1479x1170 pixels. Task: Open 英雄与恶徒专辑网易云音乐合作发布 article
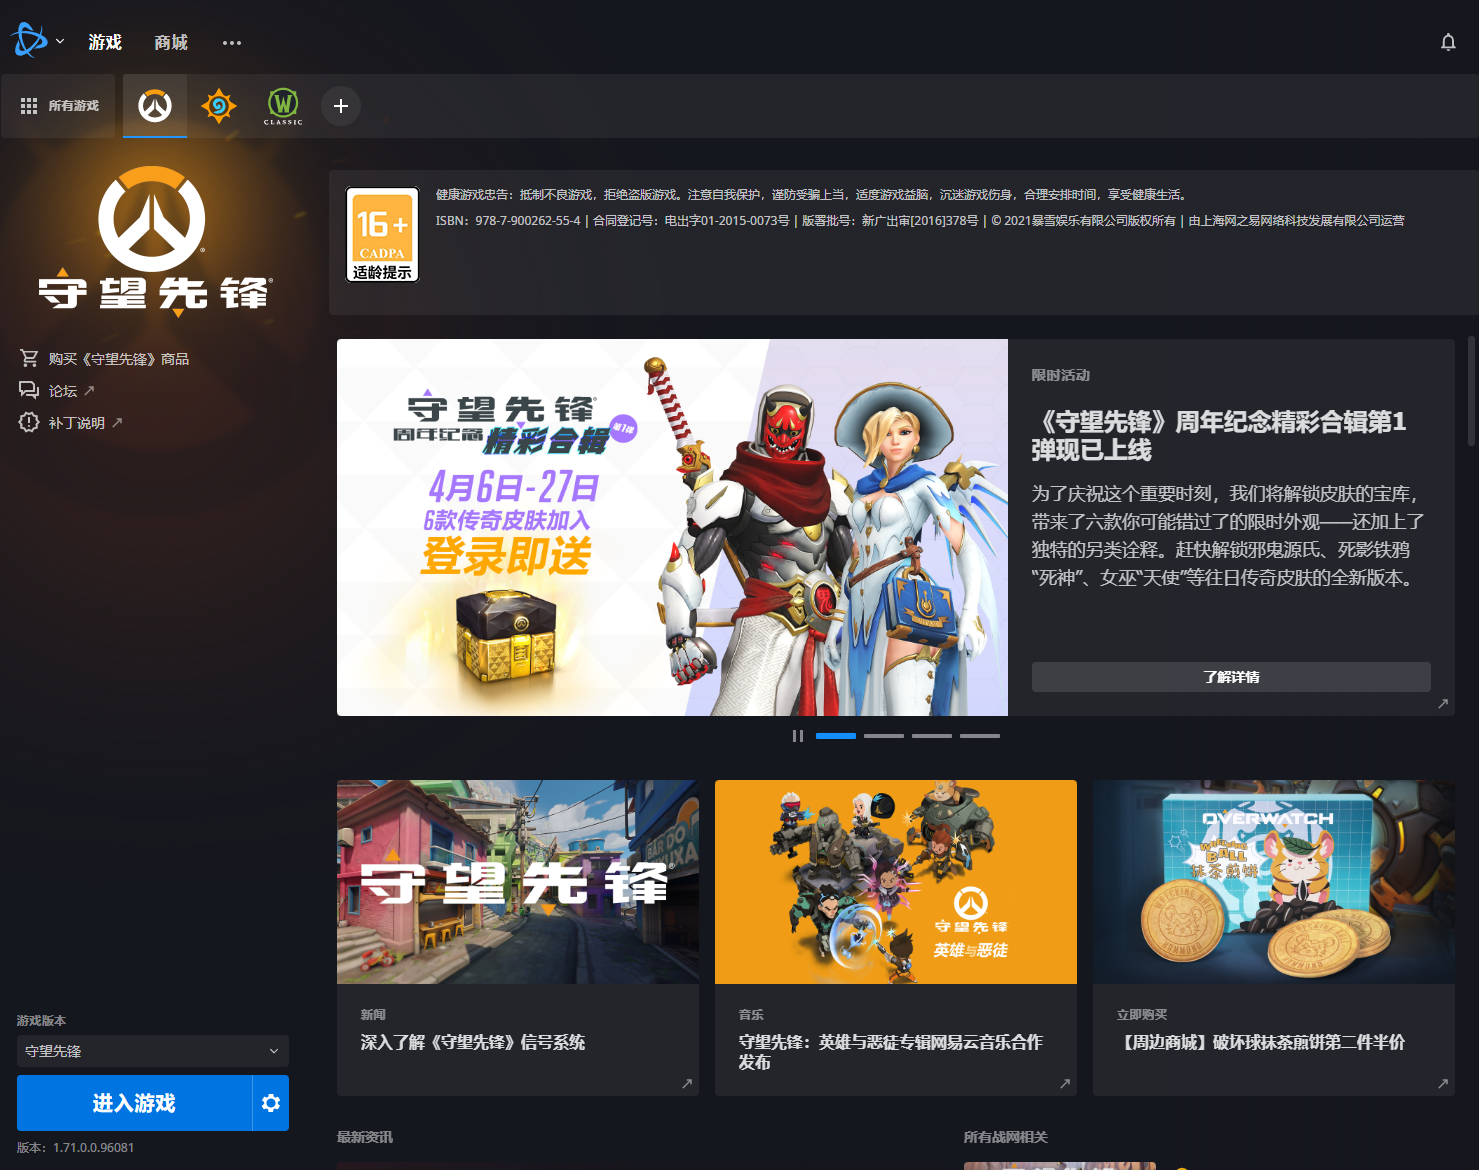pyautogui.click(x=890, y=1052)
